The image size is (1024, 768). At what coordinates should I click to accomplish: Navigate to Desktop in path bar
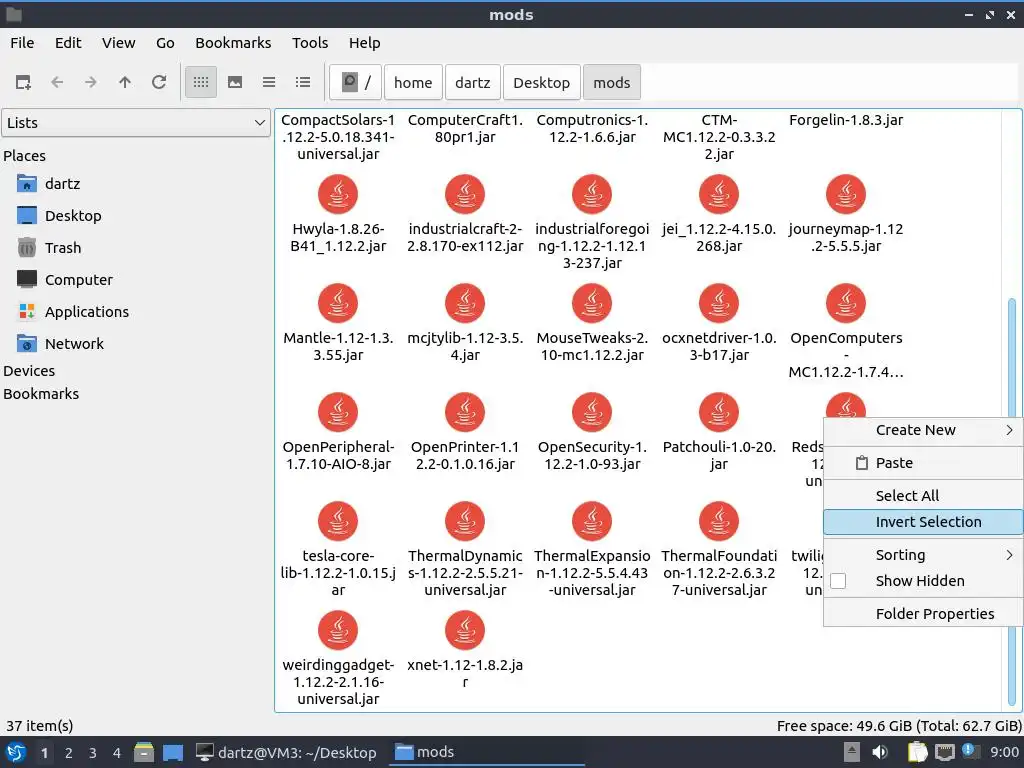click(541, 82)
